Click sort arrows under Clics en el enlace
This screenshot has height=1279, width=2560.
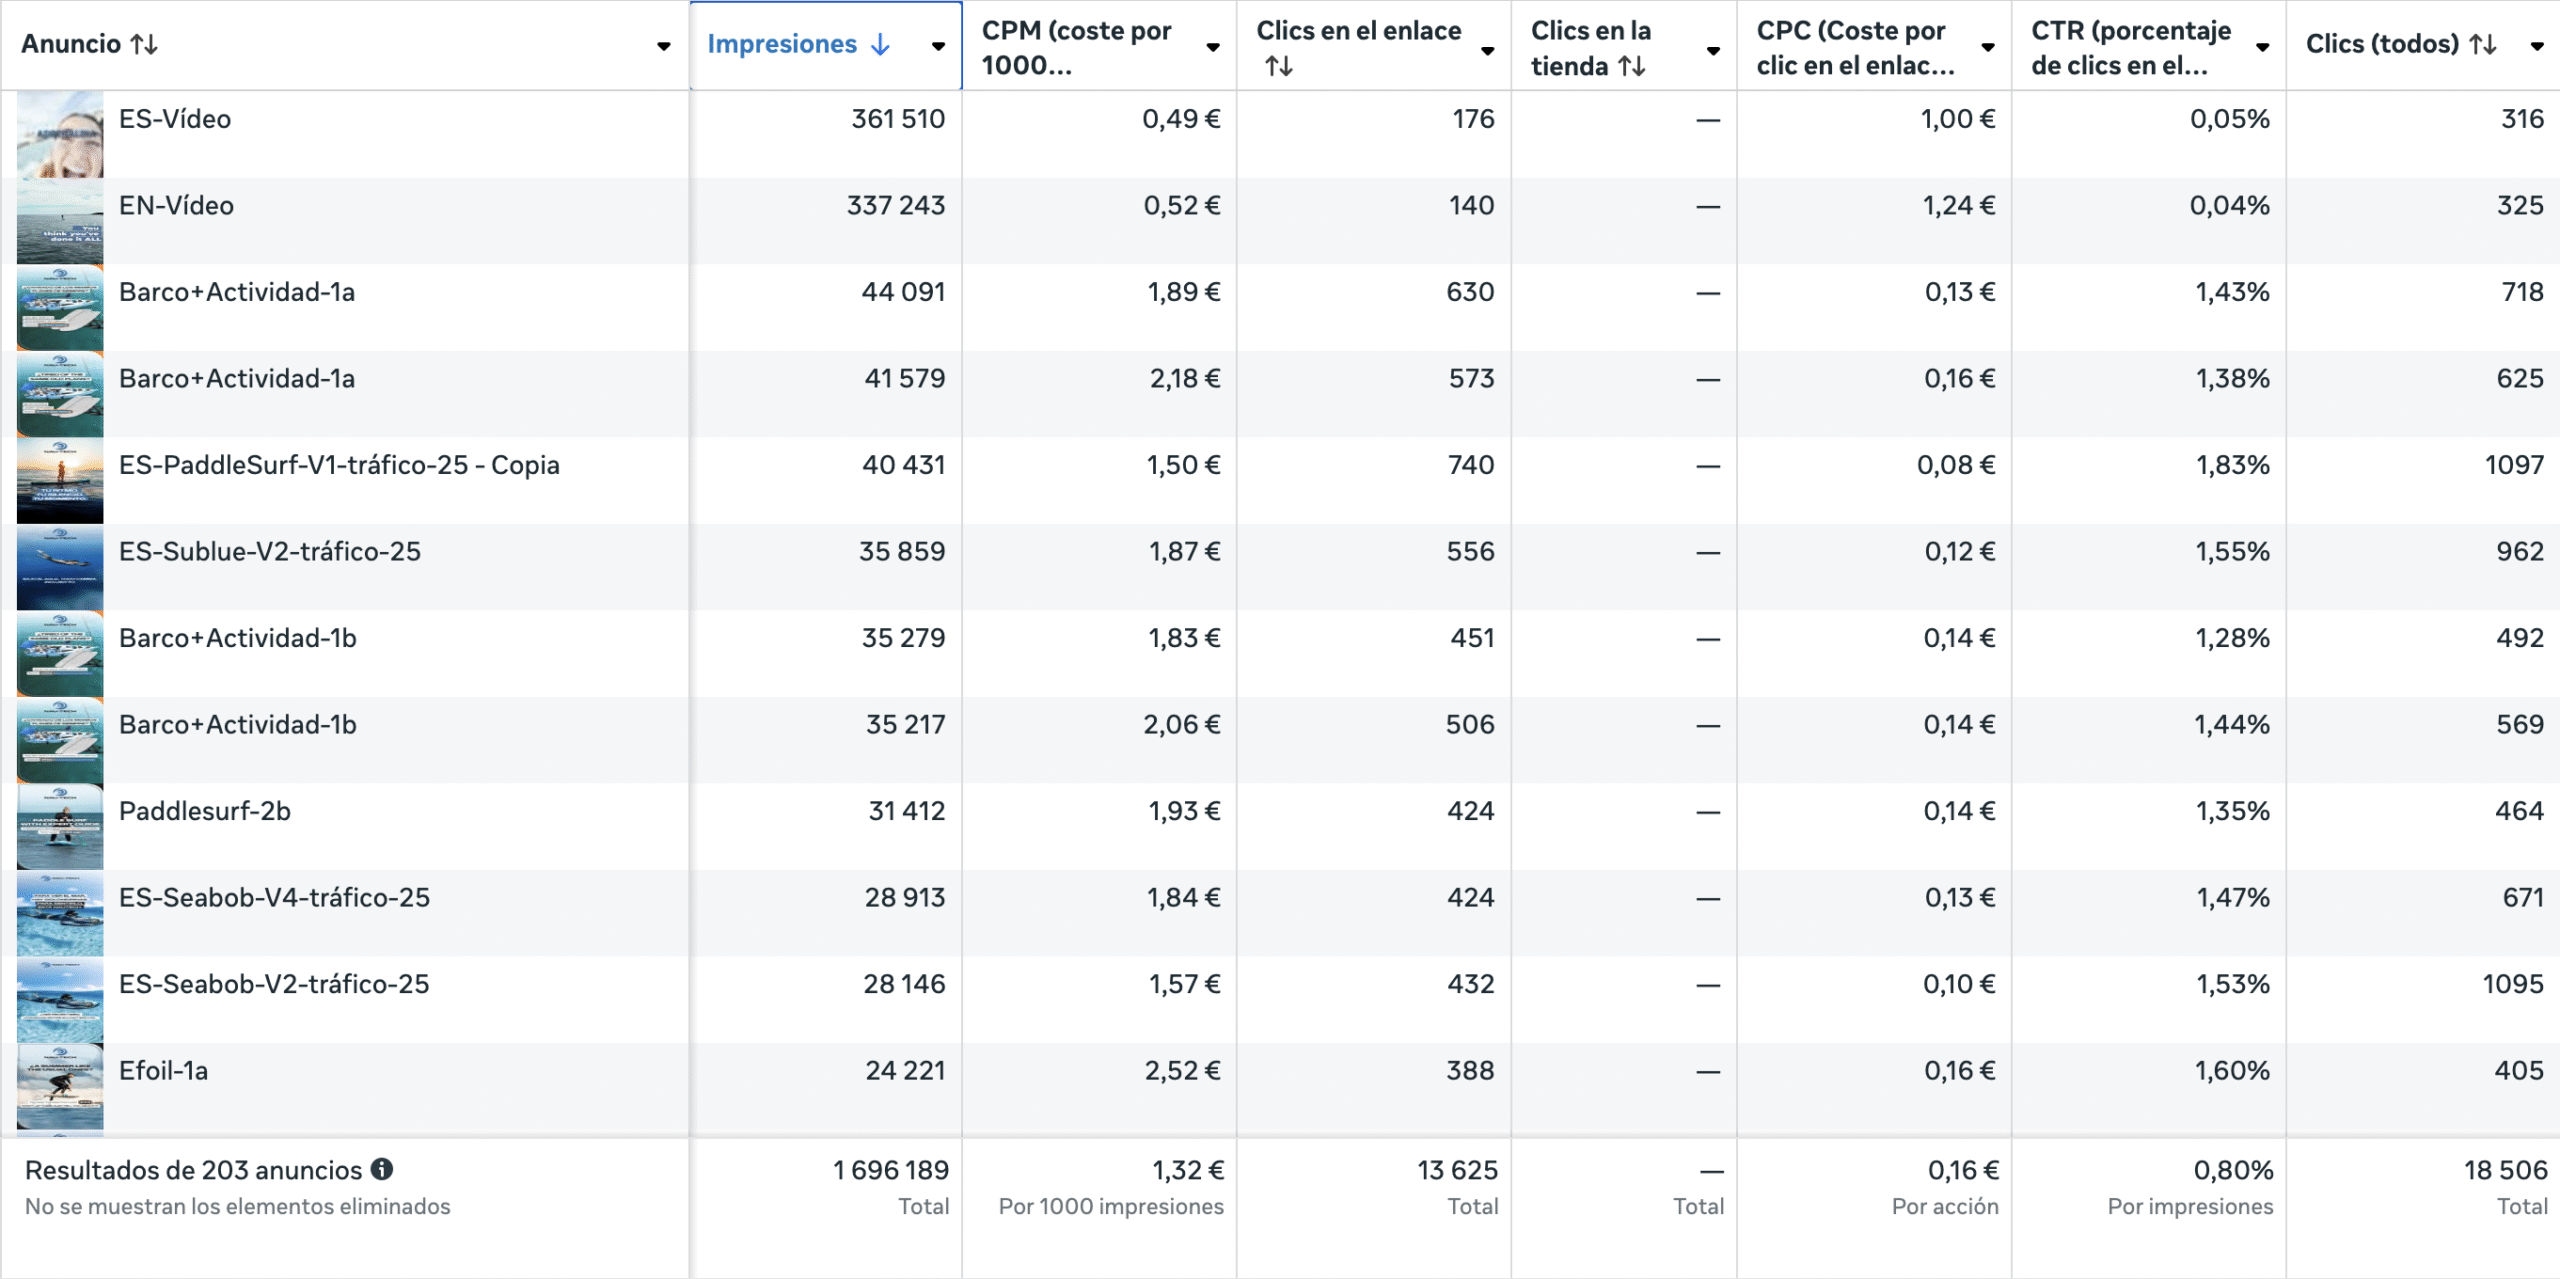1278,66
